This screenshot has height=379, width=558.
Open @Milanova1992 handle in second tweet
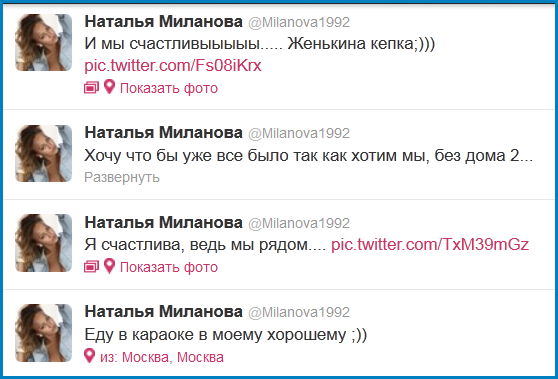299,133
